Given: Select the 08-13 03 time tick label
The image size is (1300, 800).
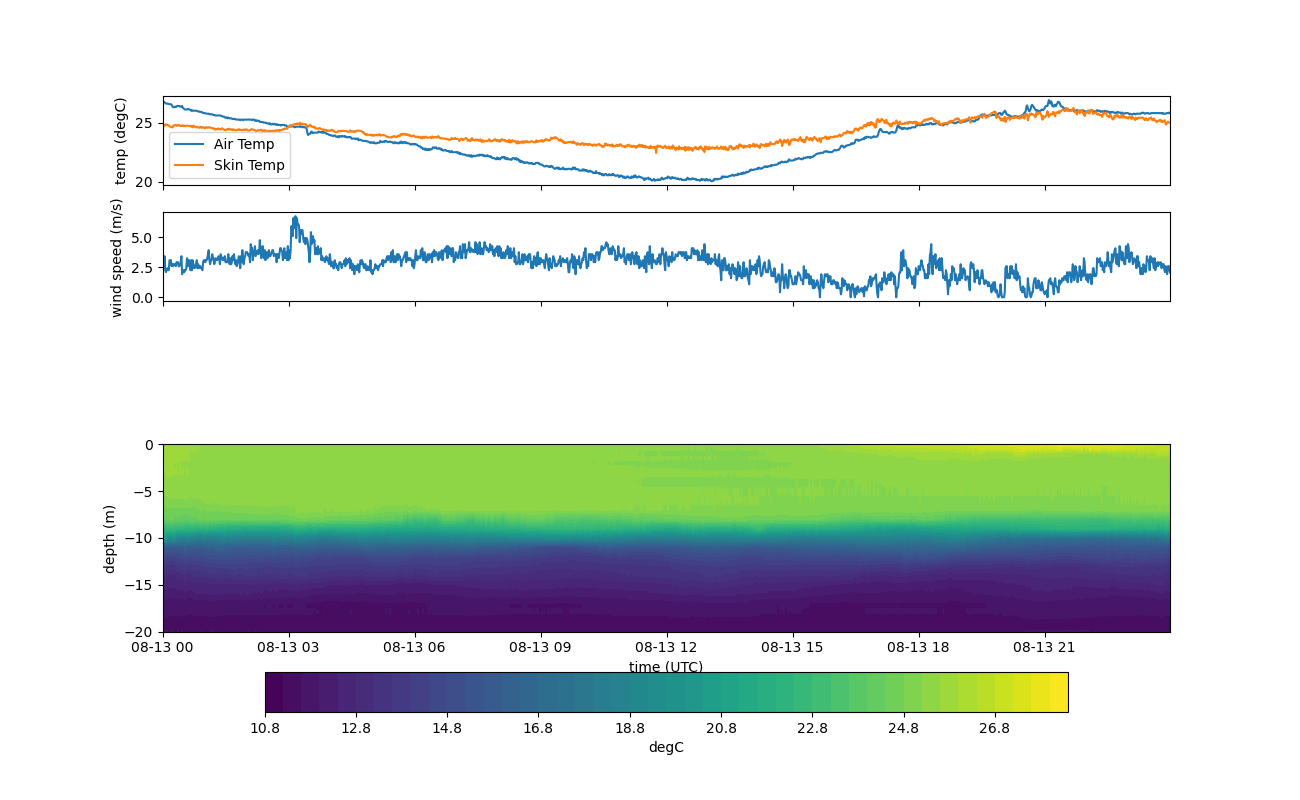Looking at the screenshot, I should click(x=289, y=647).
